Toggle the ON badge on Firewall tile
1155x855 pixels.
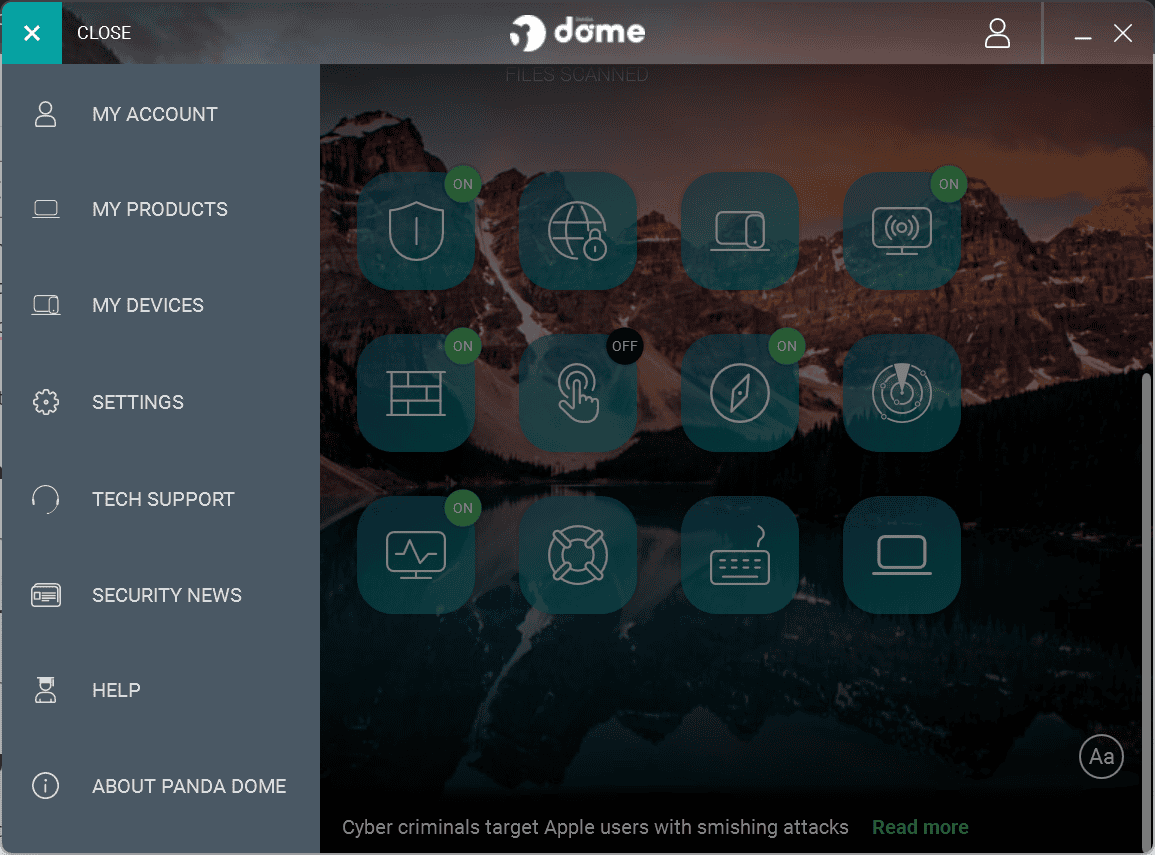tap(463, 346)
